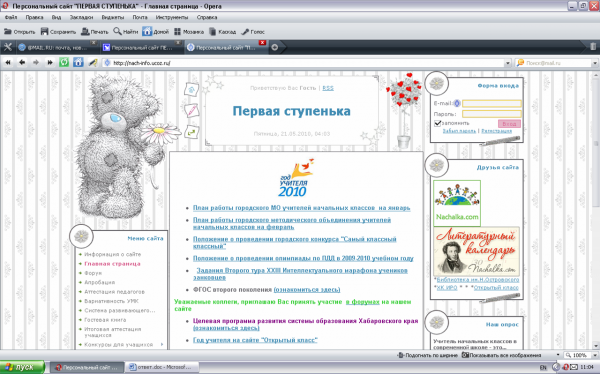The width and height of the screenshot is (600, 374).
Task: Open Форум in site menu
Action: [93, 273]
